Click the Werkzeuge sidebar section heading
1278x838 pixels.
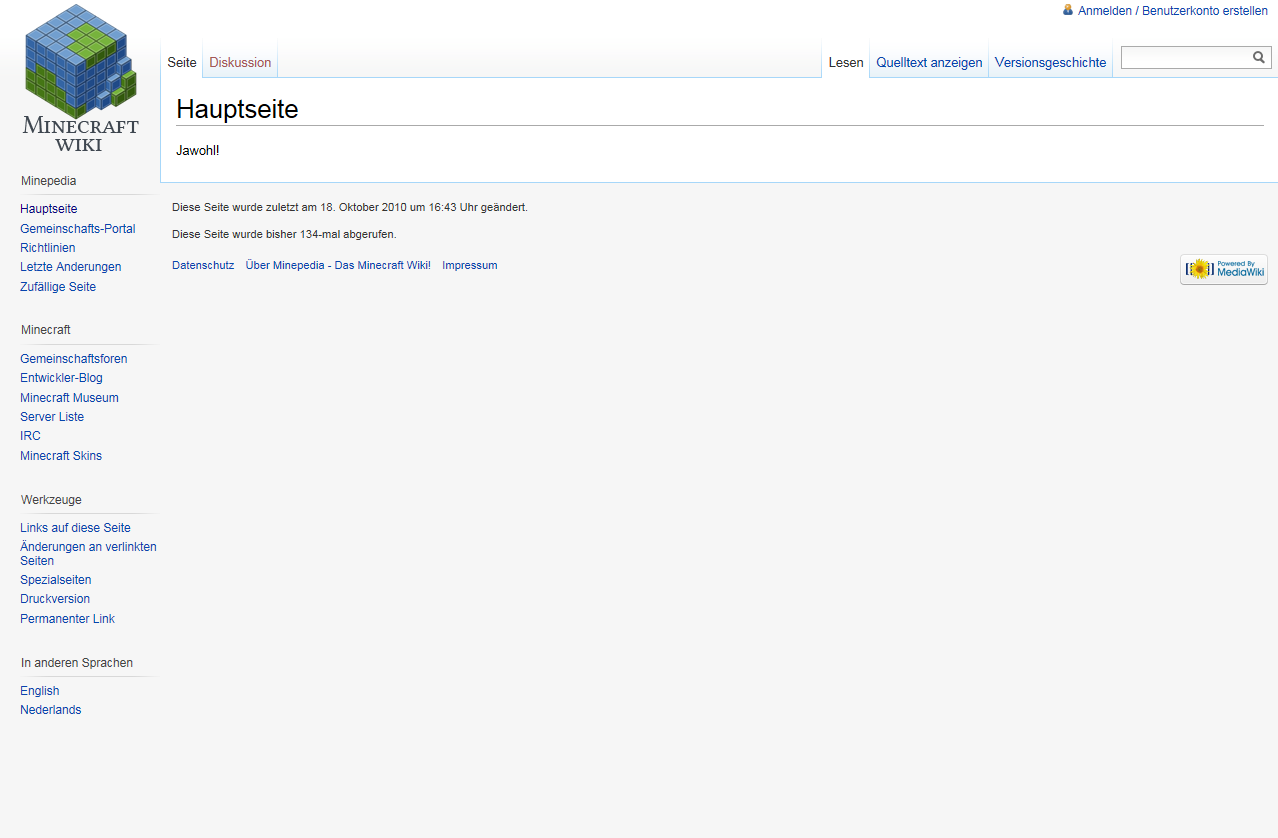(51, 500)
